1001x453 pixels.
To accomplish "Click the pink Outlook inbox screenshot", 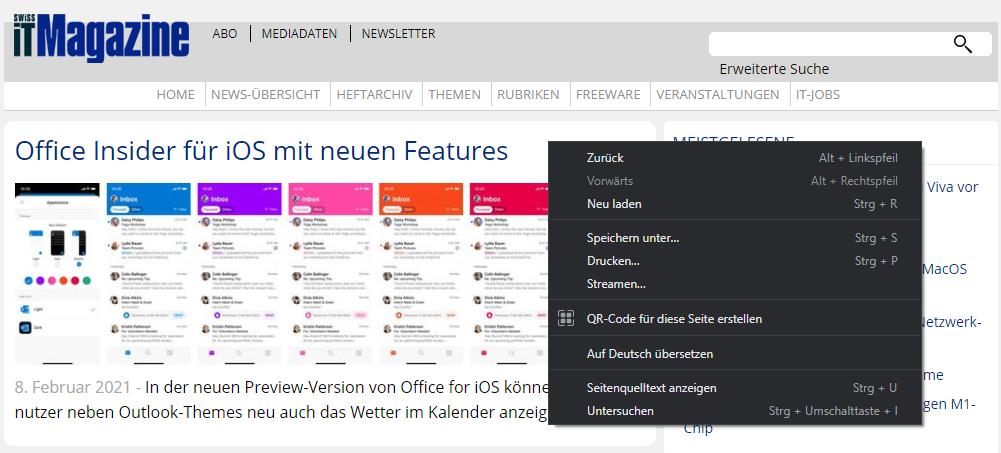I will [x=331, y=274].
